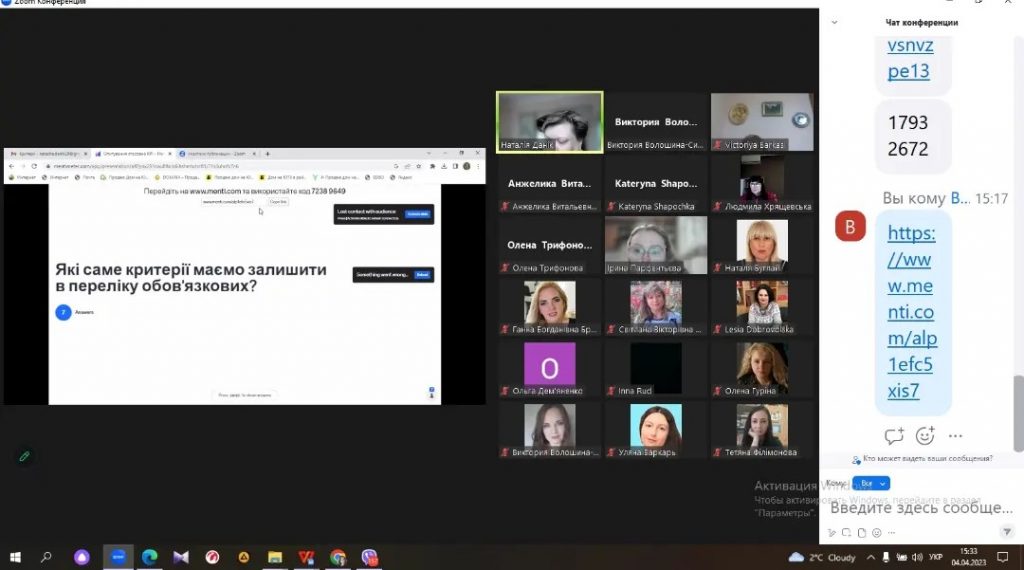Open Google Chrome from the taskbar

(338, 557)
